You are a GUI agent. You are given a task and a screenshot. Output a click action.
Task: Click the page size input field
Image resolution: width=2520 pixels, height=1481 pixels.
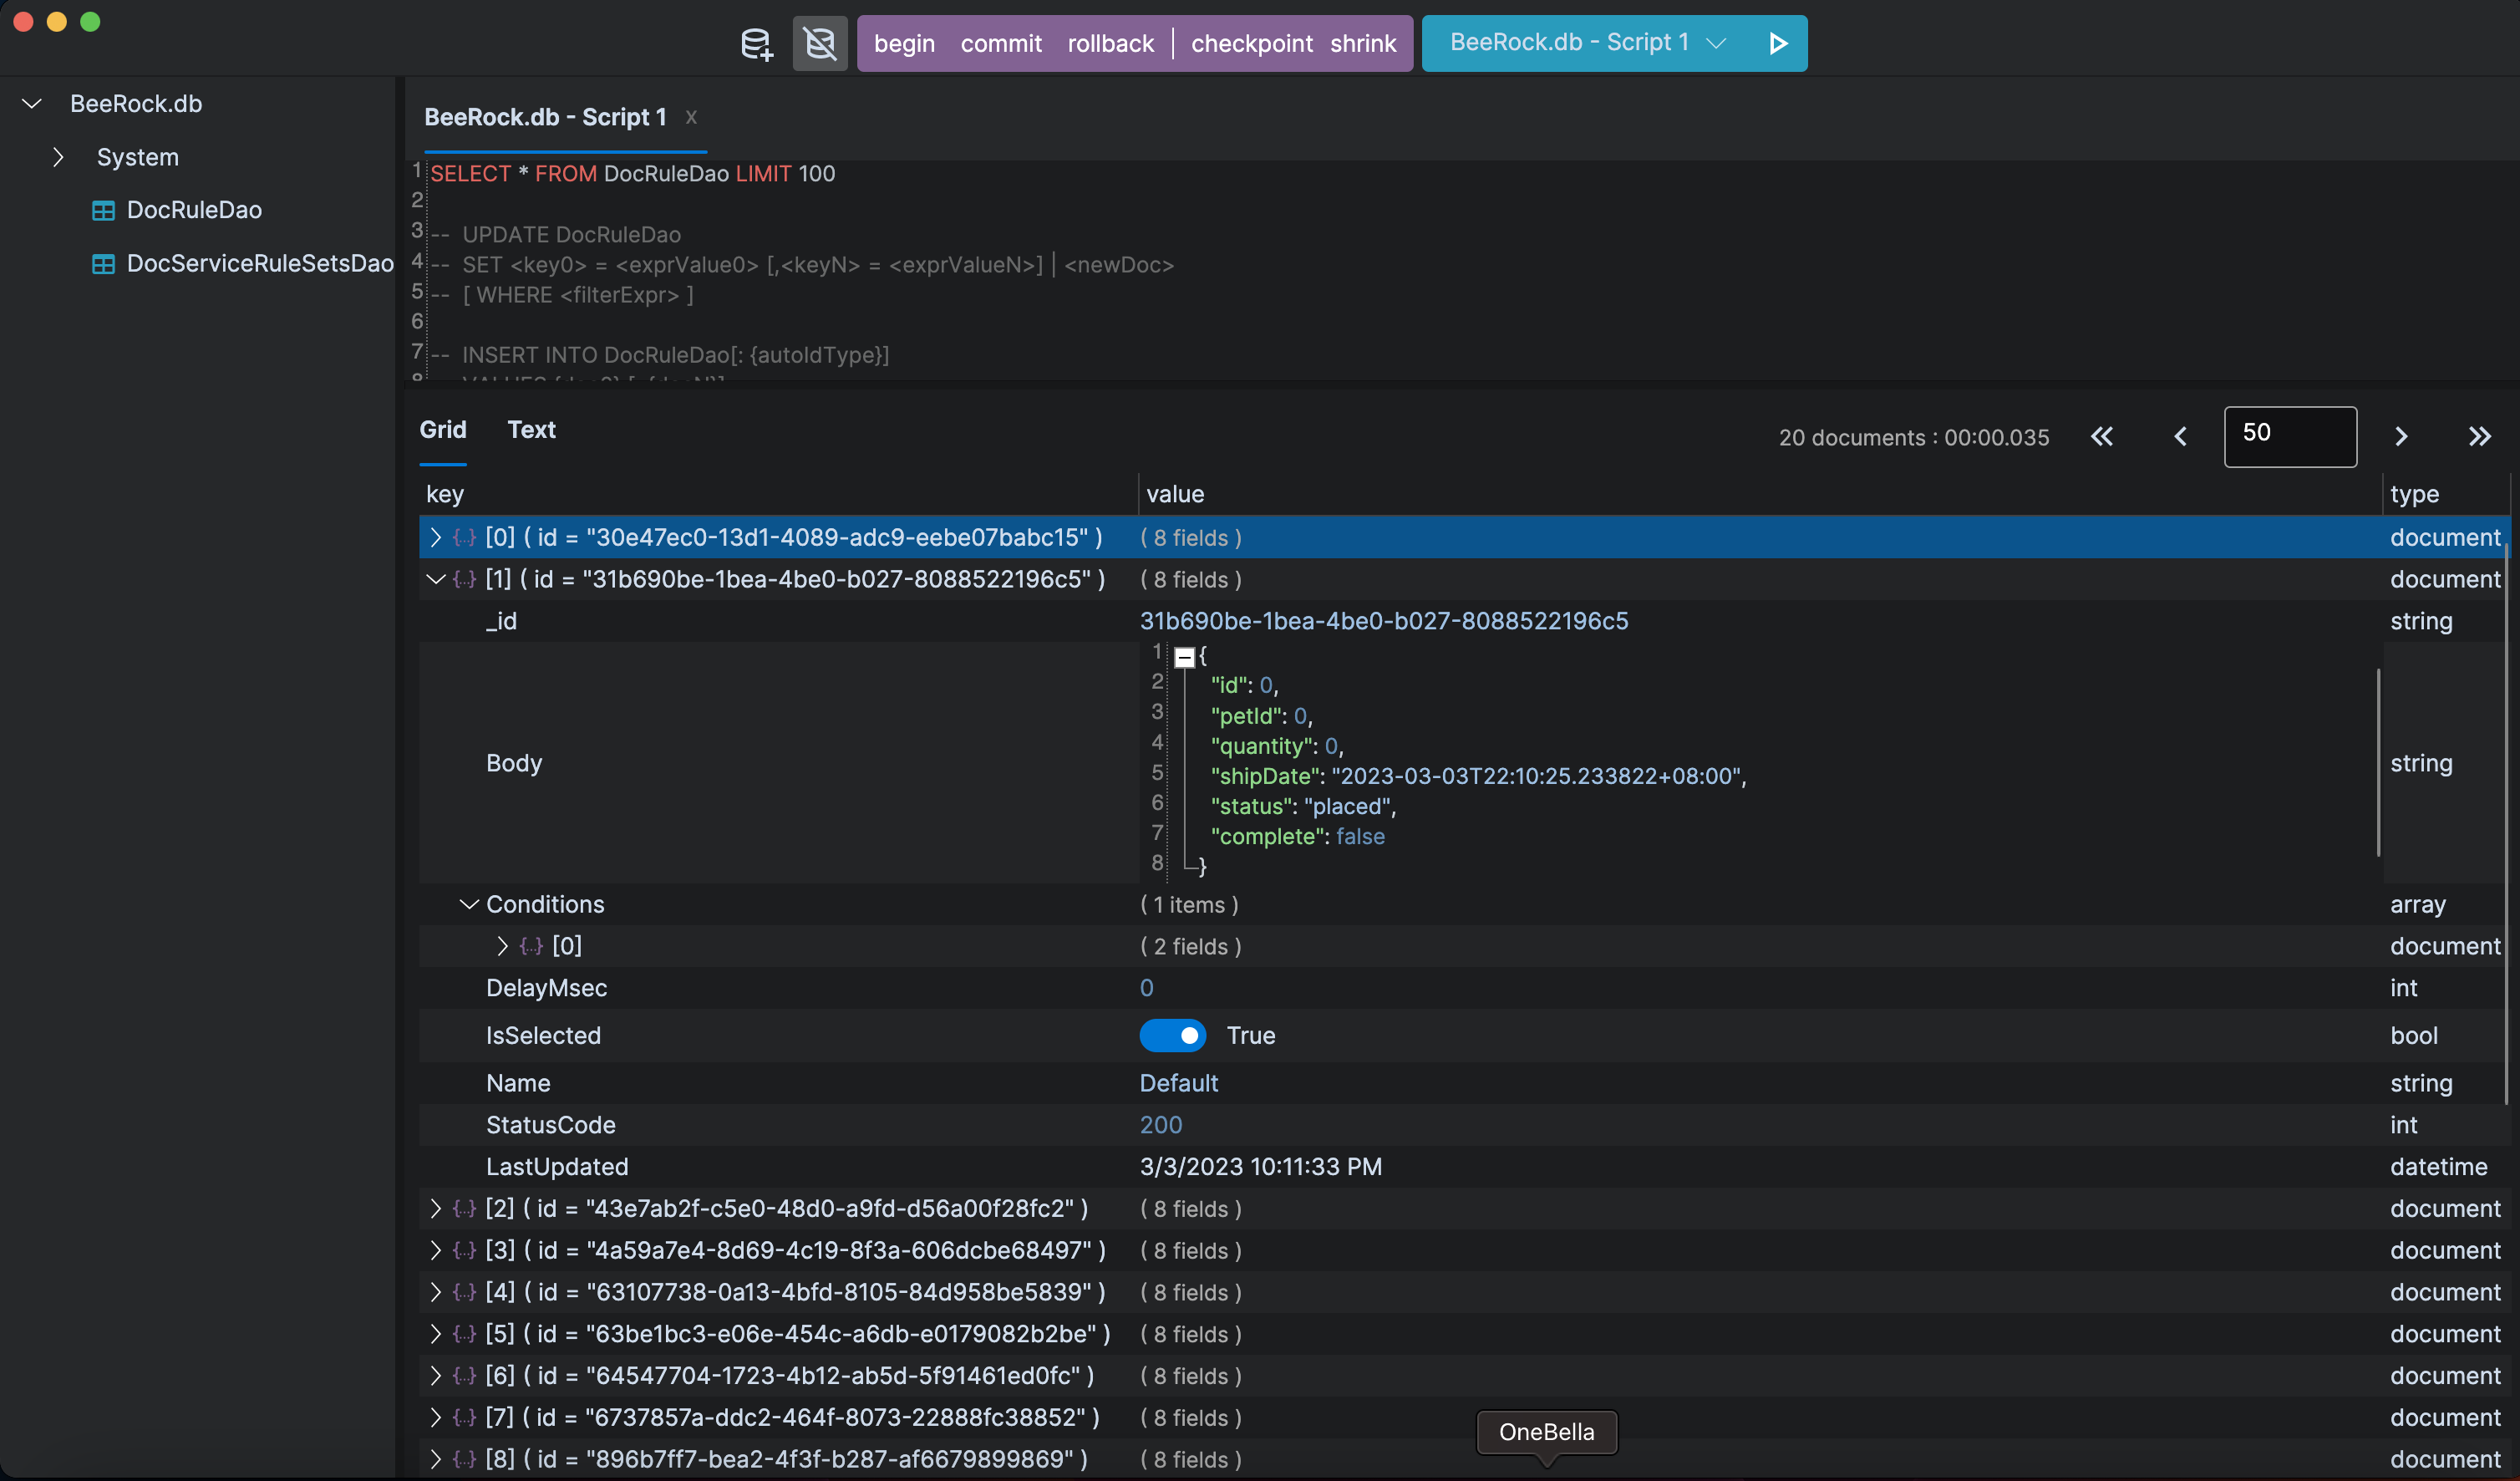[2289, 437]
